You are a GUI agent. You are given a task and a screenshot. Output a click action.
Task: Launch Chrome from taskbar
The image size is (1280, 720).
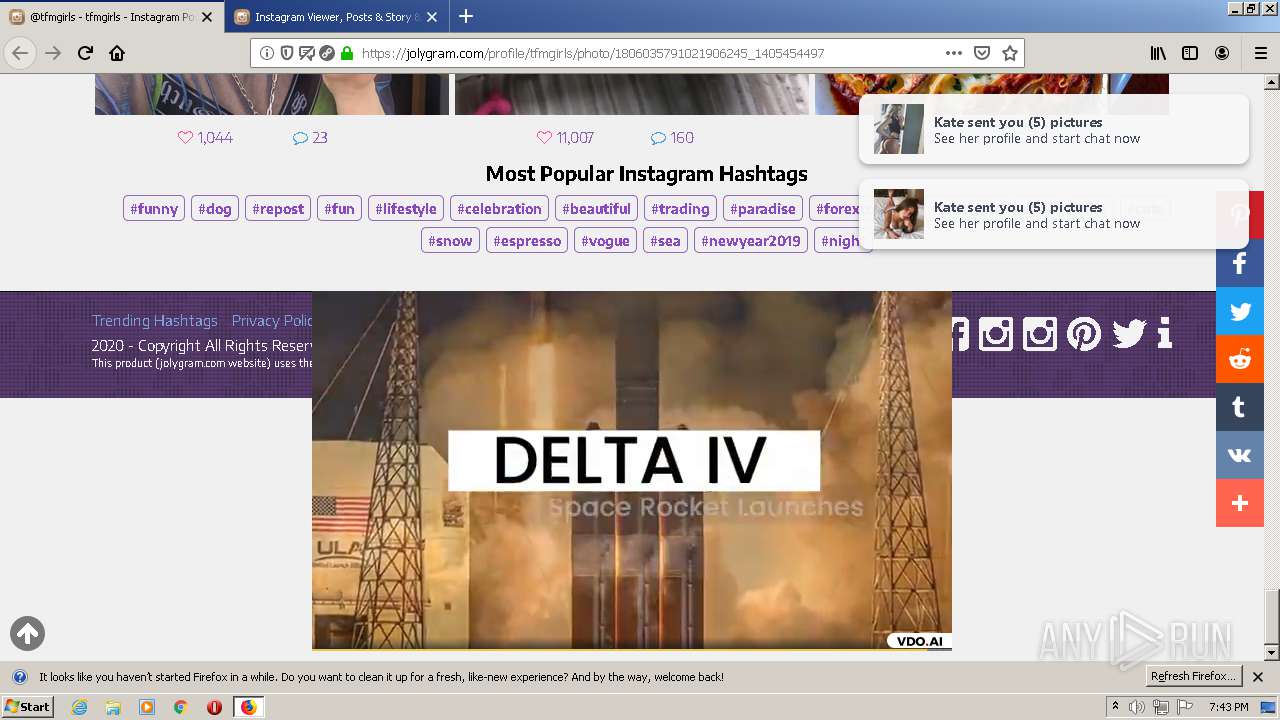pos(180,707)
